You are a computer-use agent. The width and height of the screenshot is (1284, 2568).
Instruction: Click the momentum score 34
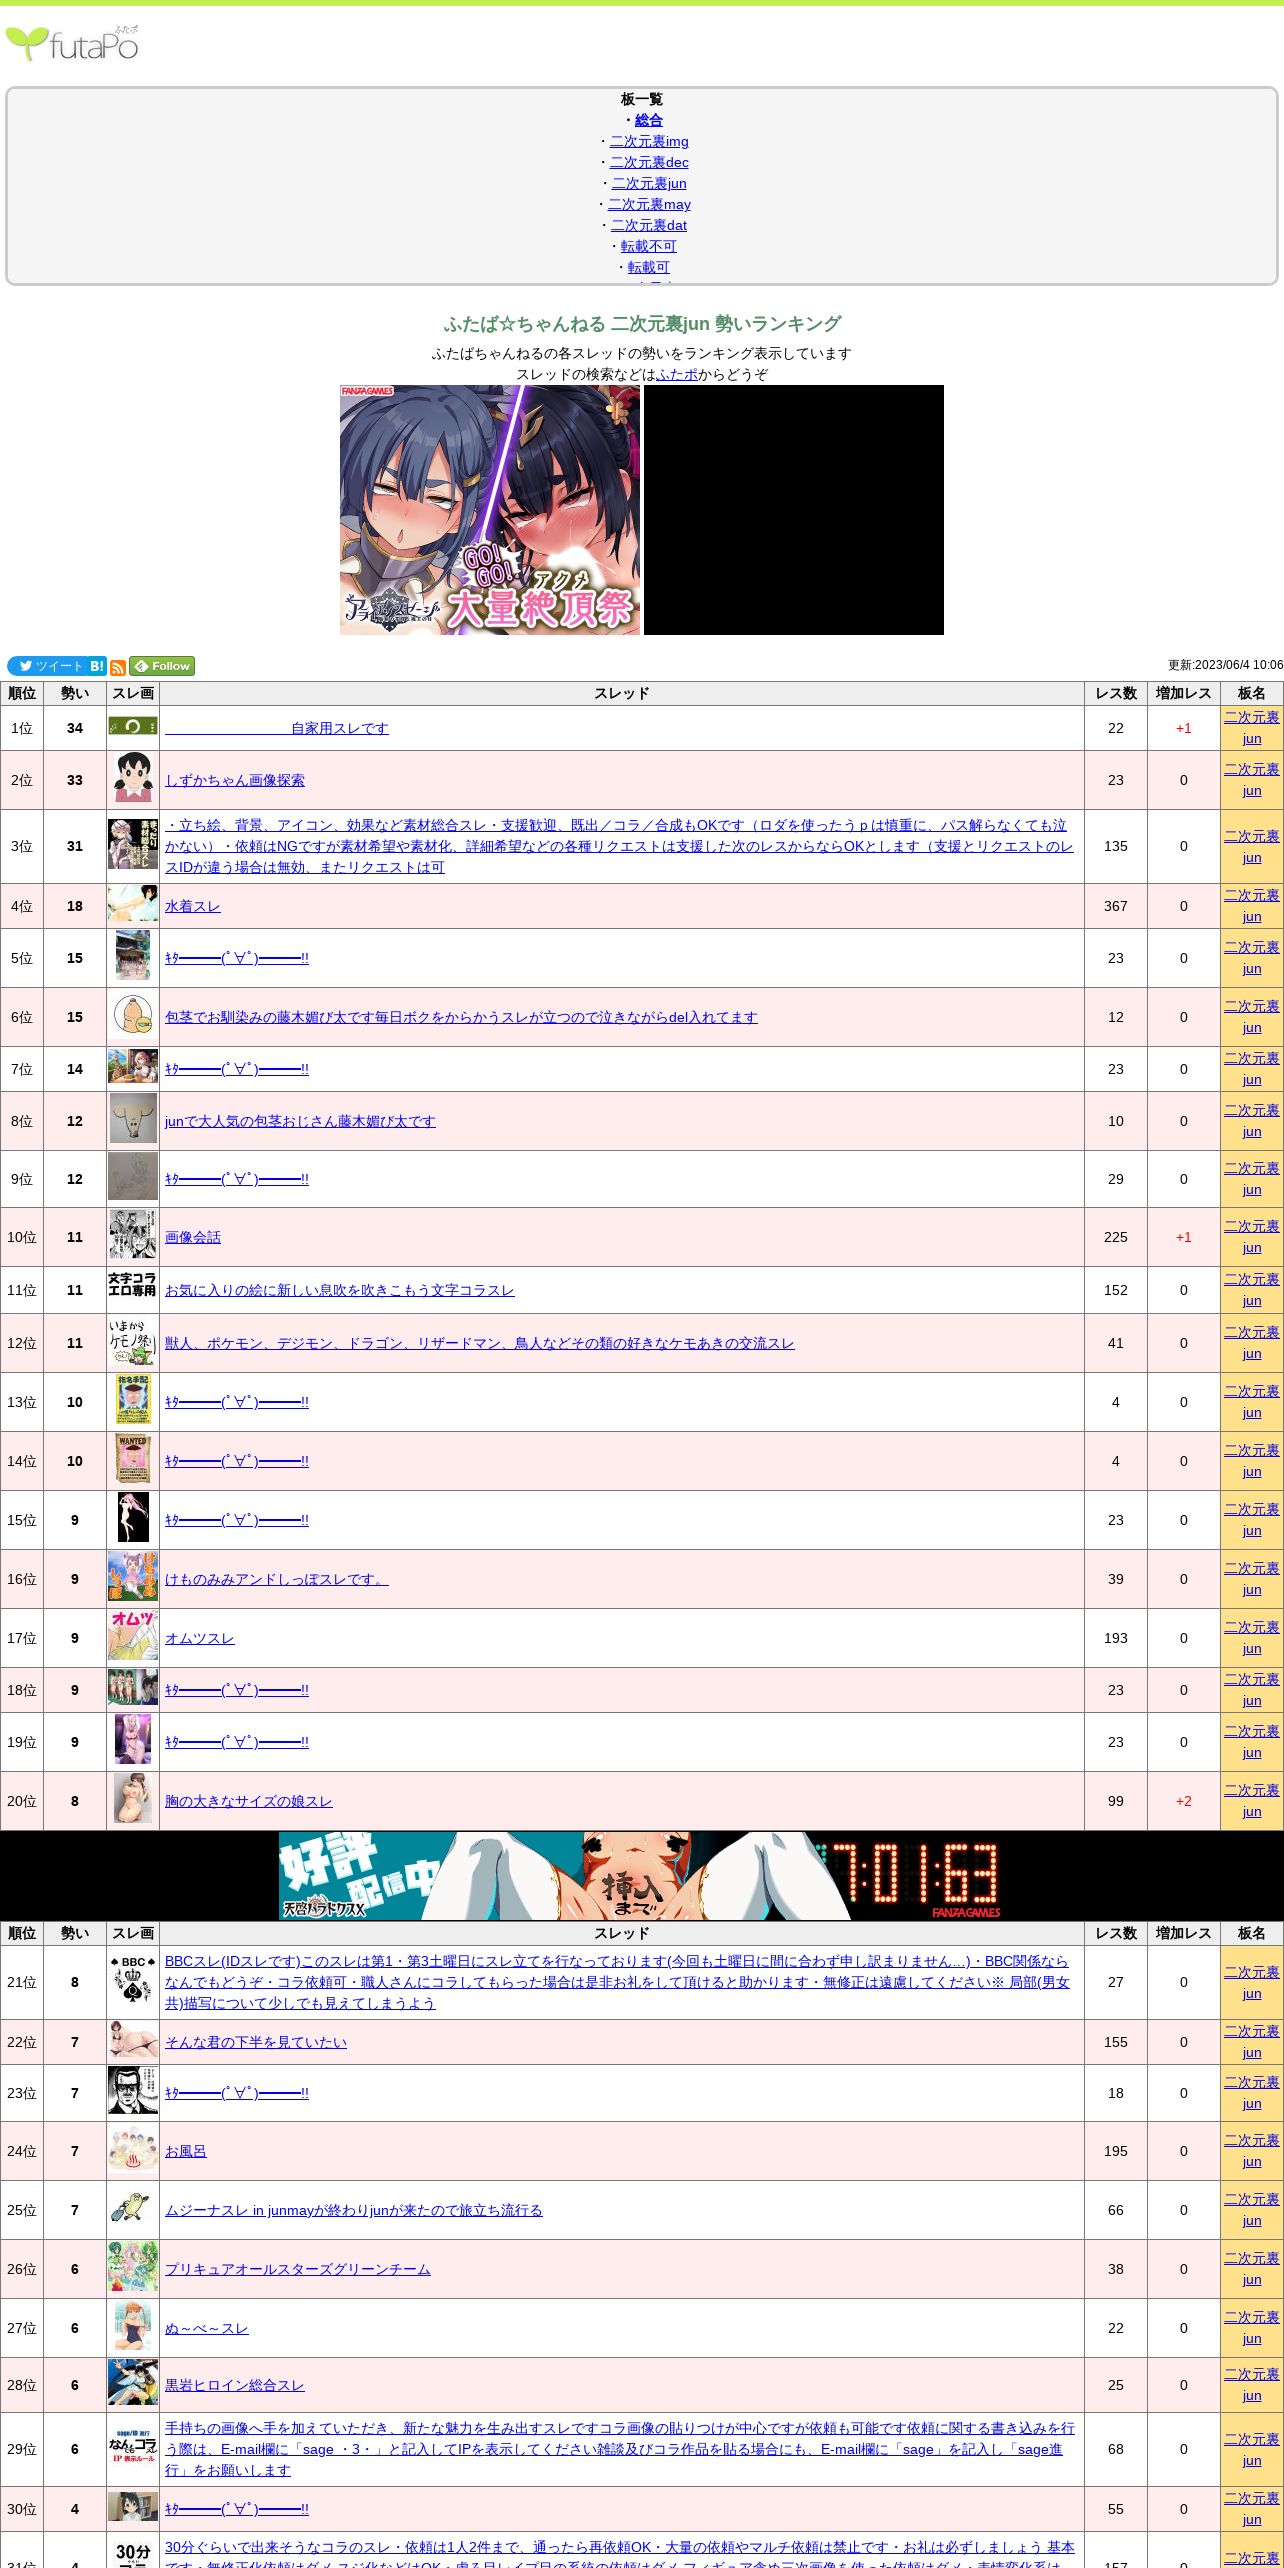tap(75, 728)
